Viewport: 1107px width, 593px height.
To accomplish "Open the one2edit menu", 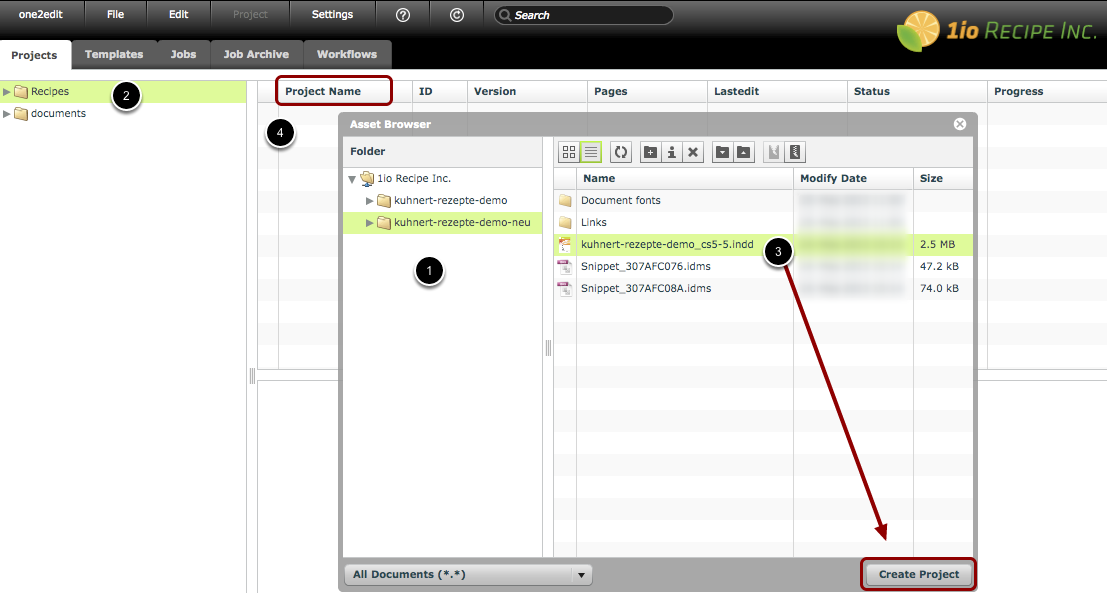I will pyautogui.click(x=41, y=15).
